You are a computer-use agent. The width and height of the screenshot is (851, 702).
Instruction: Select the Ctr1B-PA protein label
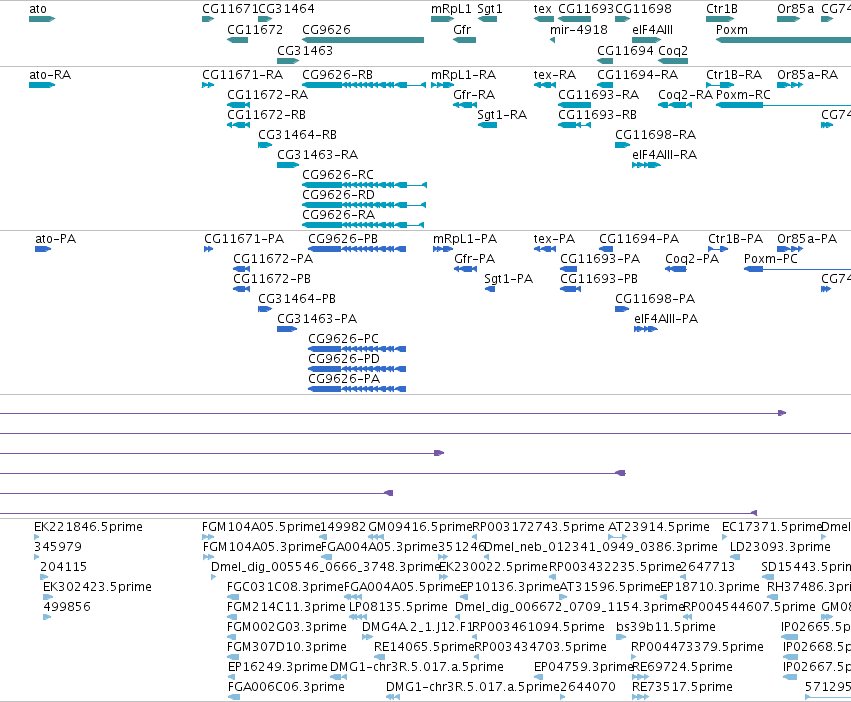[735, 238]
